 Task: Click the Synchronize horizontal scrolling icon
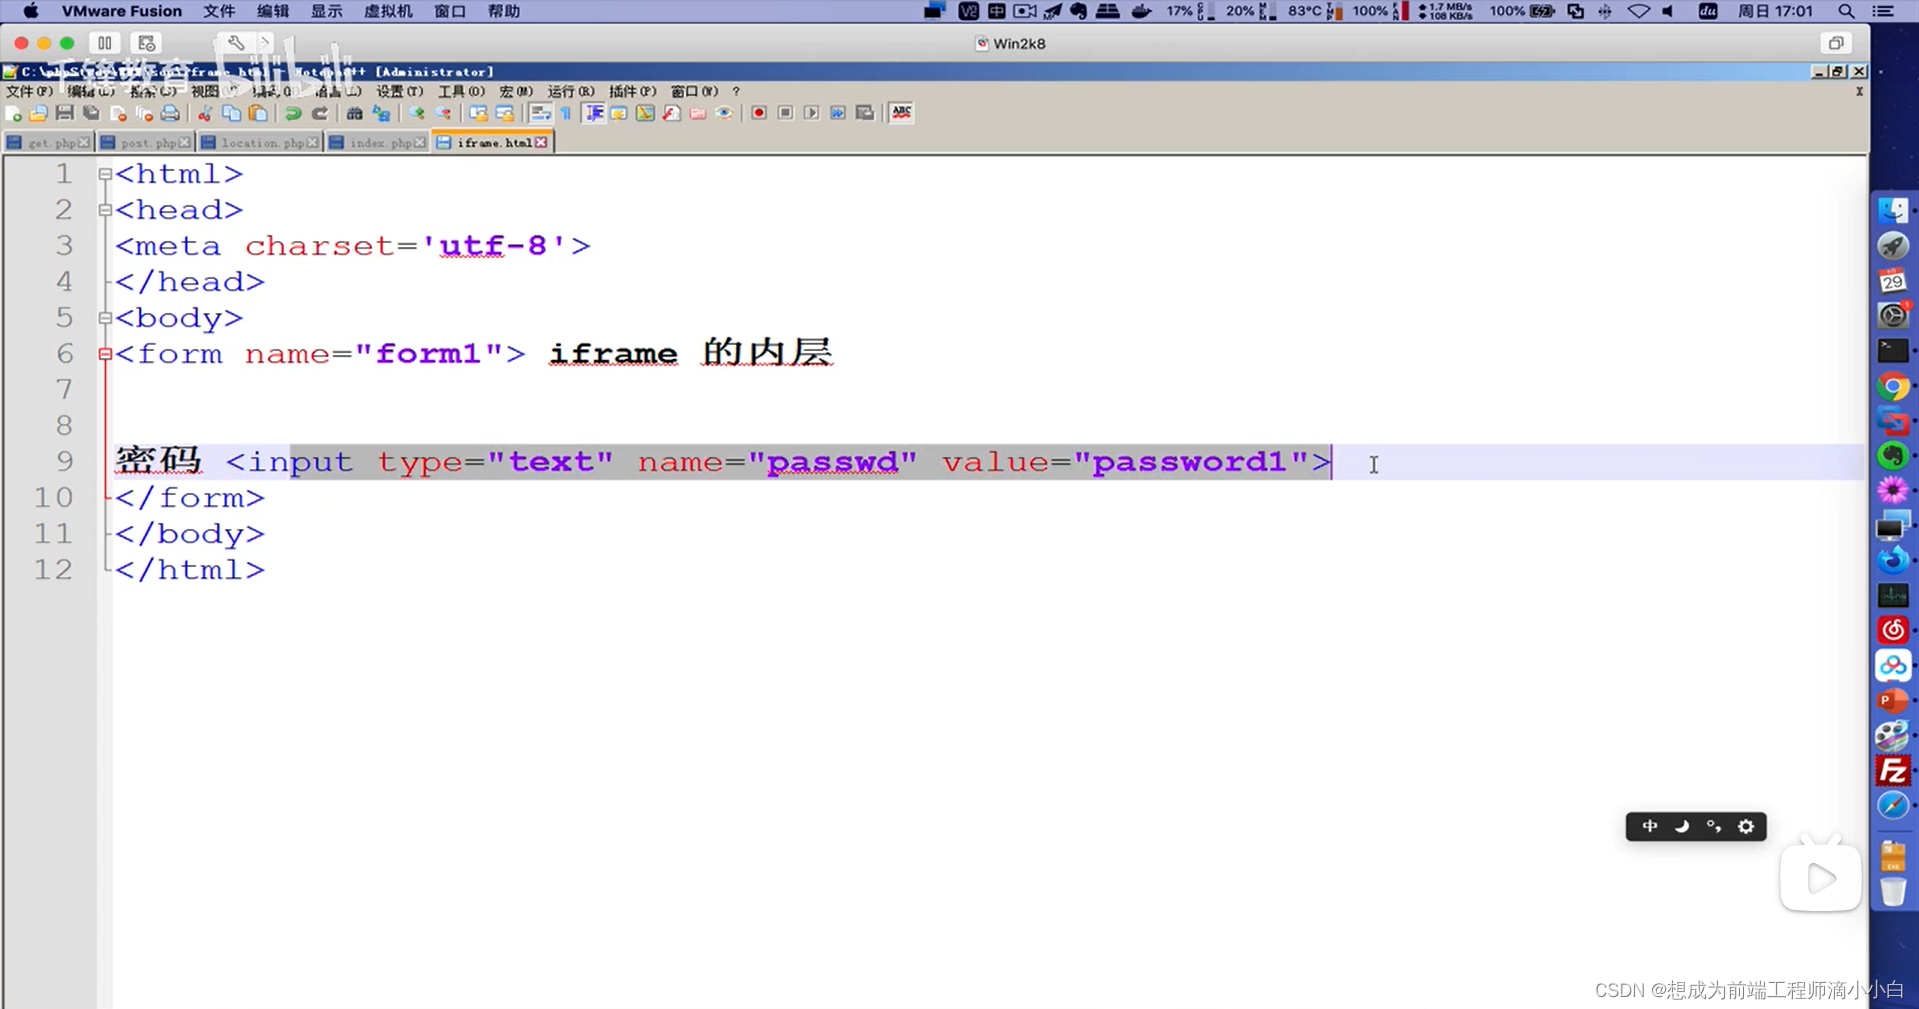[505, 113]
